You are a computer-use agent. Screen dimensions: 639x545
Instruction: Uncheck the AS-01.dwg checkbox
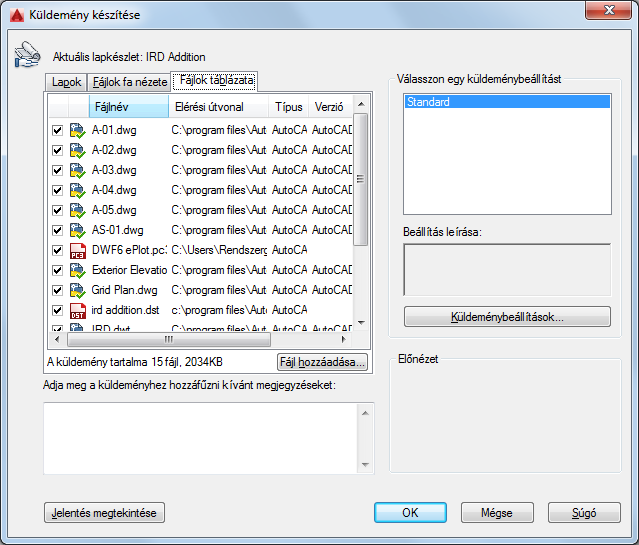tap(57, 230)
